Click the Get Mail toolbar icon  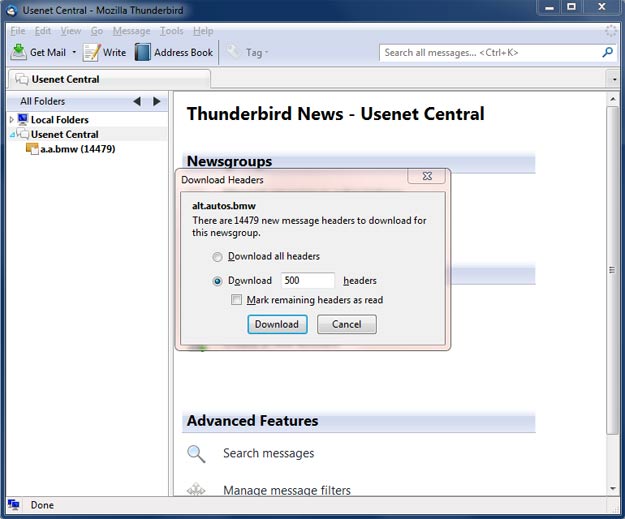click(18, 52)
